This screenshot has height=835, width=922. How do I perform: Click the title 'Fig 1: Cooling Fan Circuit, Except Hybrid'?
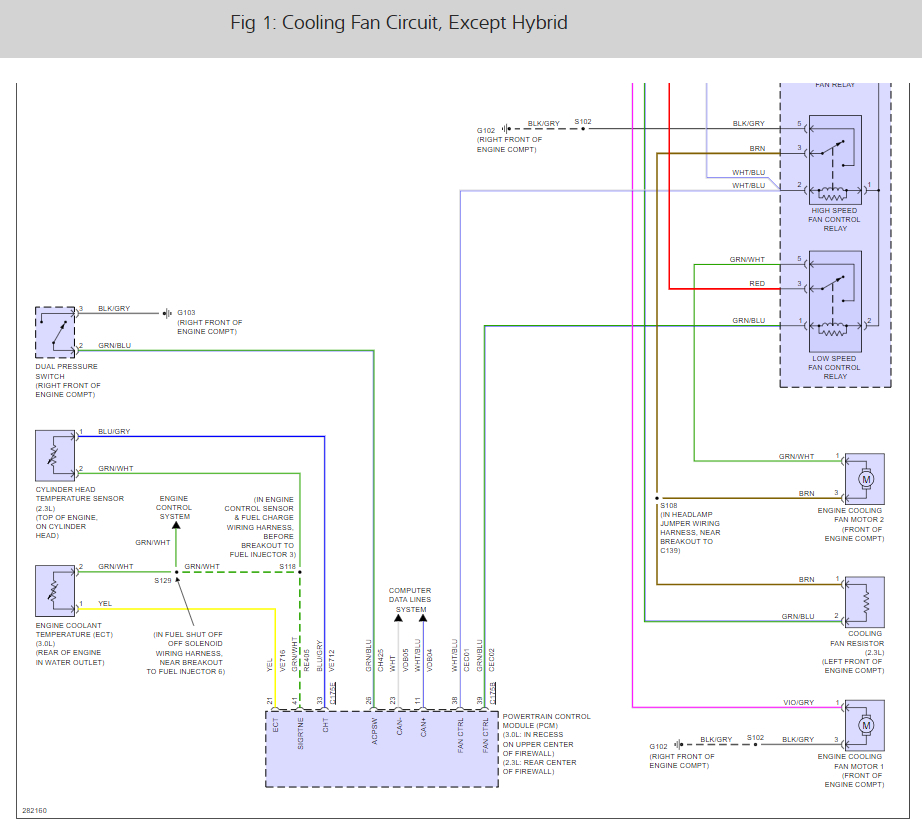(x=399, y=22)
